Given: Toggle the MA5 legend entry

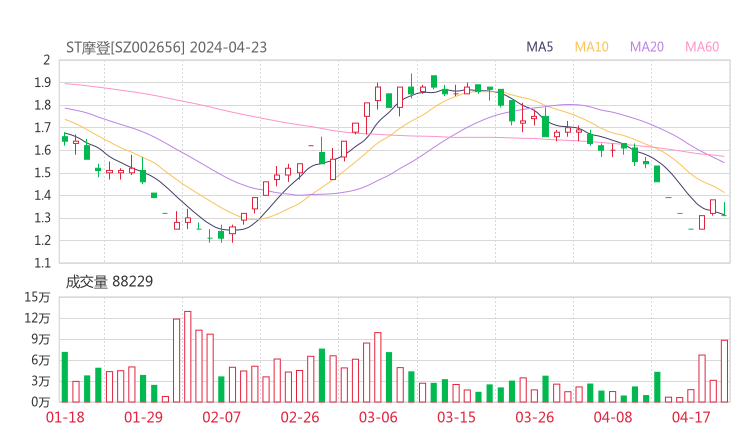Looking at the screenshot, I should tap(539, 47).
